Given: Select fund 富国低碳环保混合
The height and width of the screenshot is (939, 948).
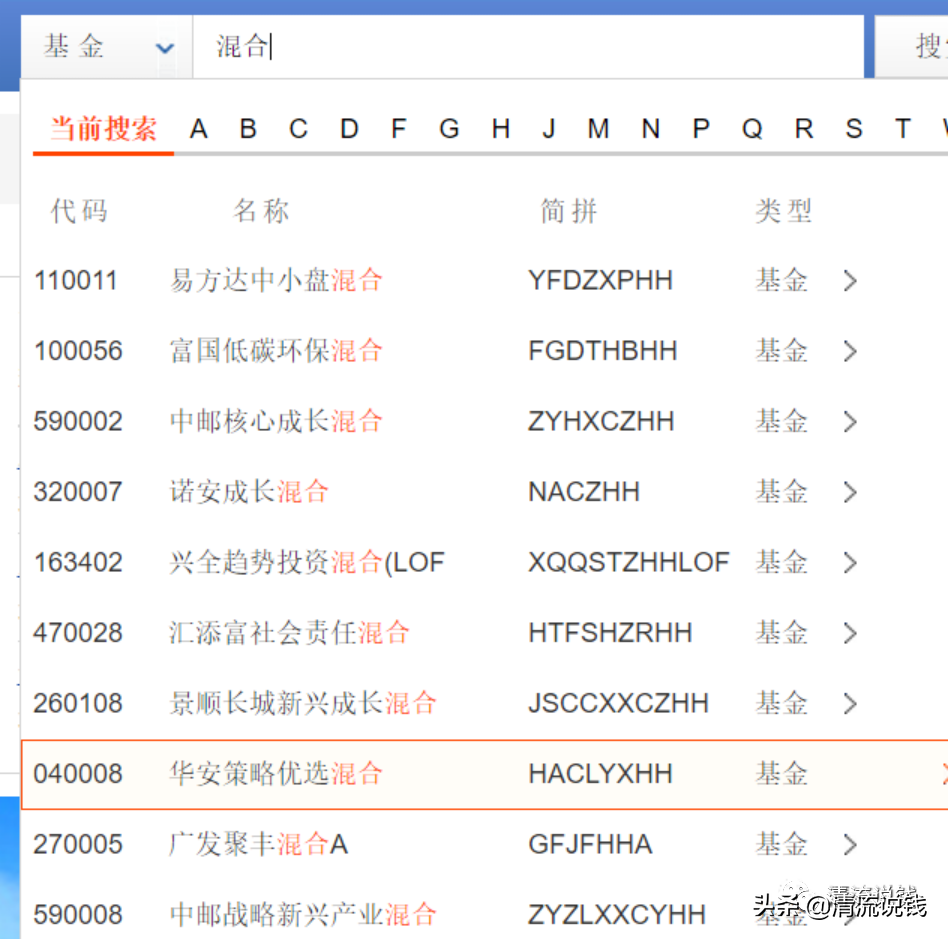Looking at the screenshot, I should pos(276,351).
